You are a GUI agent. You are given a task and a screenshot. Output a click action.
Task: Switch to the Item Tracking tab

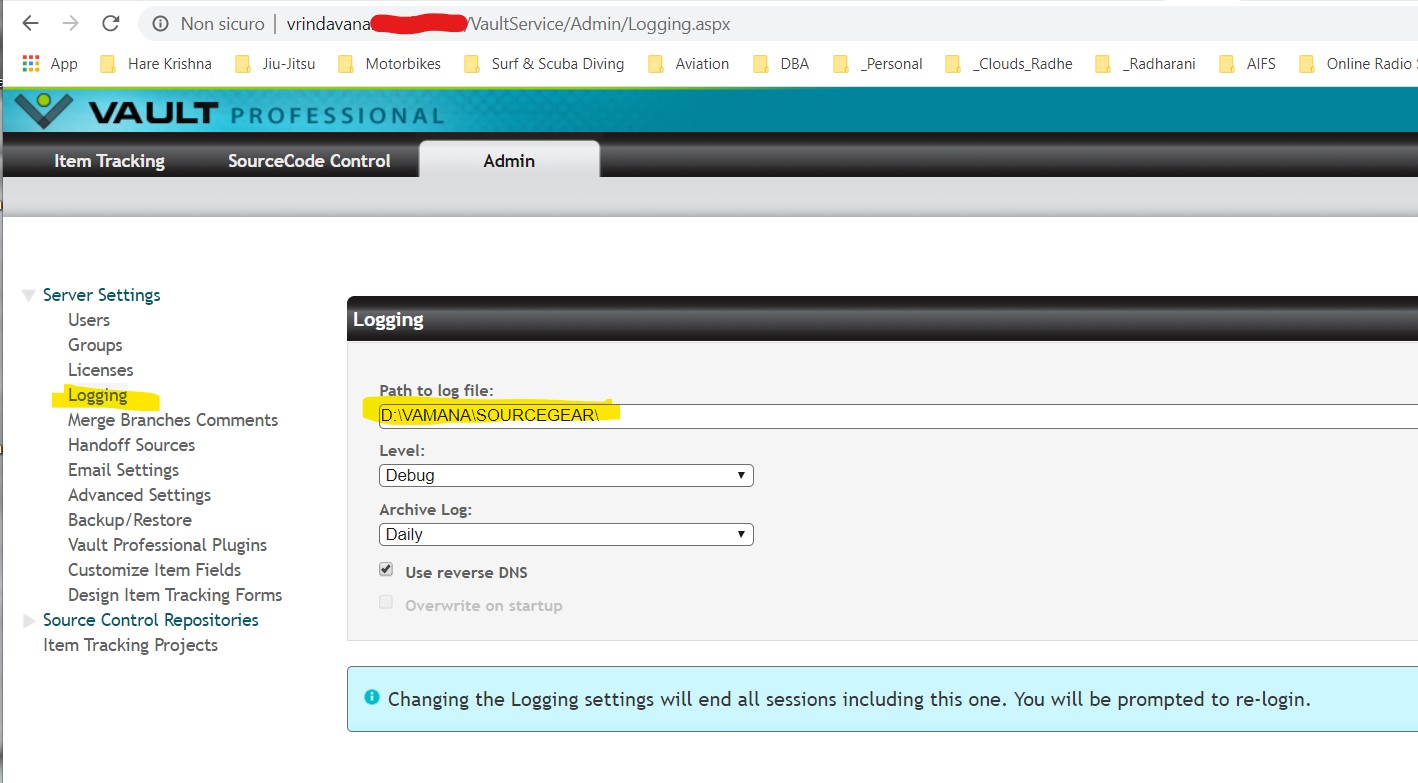click(x=109, y=161)
